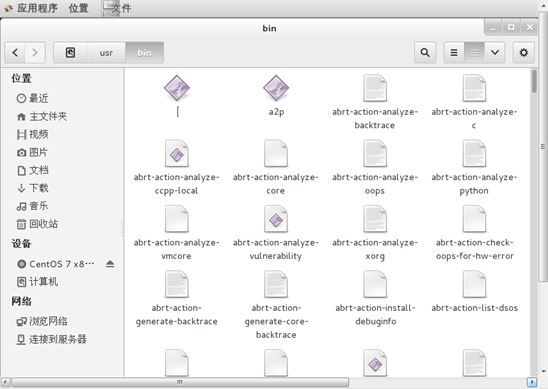Select abrt-action-generate-core-backtrace file
This screenshot has width=548, height=389.
[276, 304]
